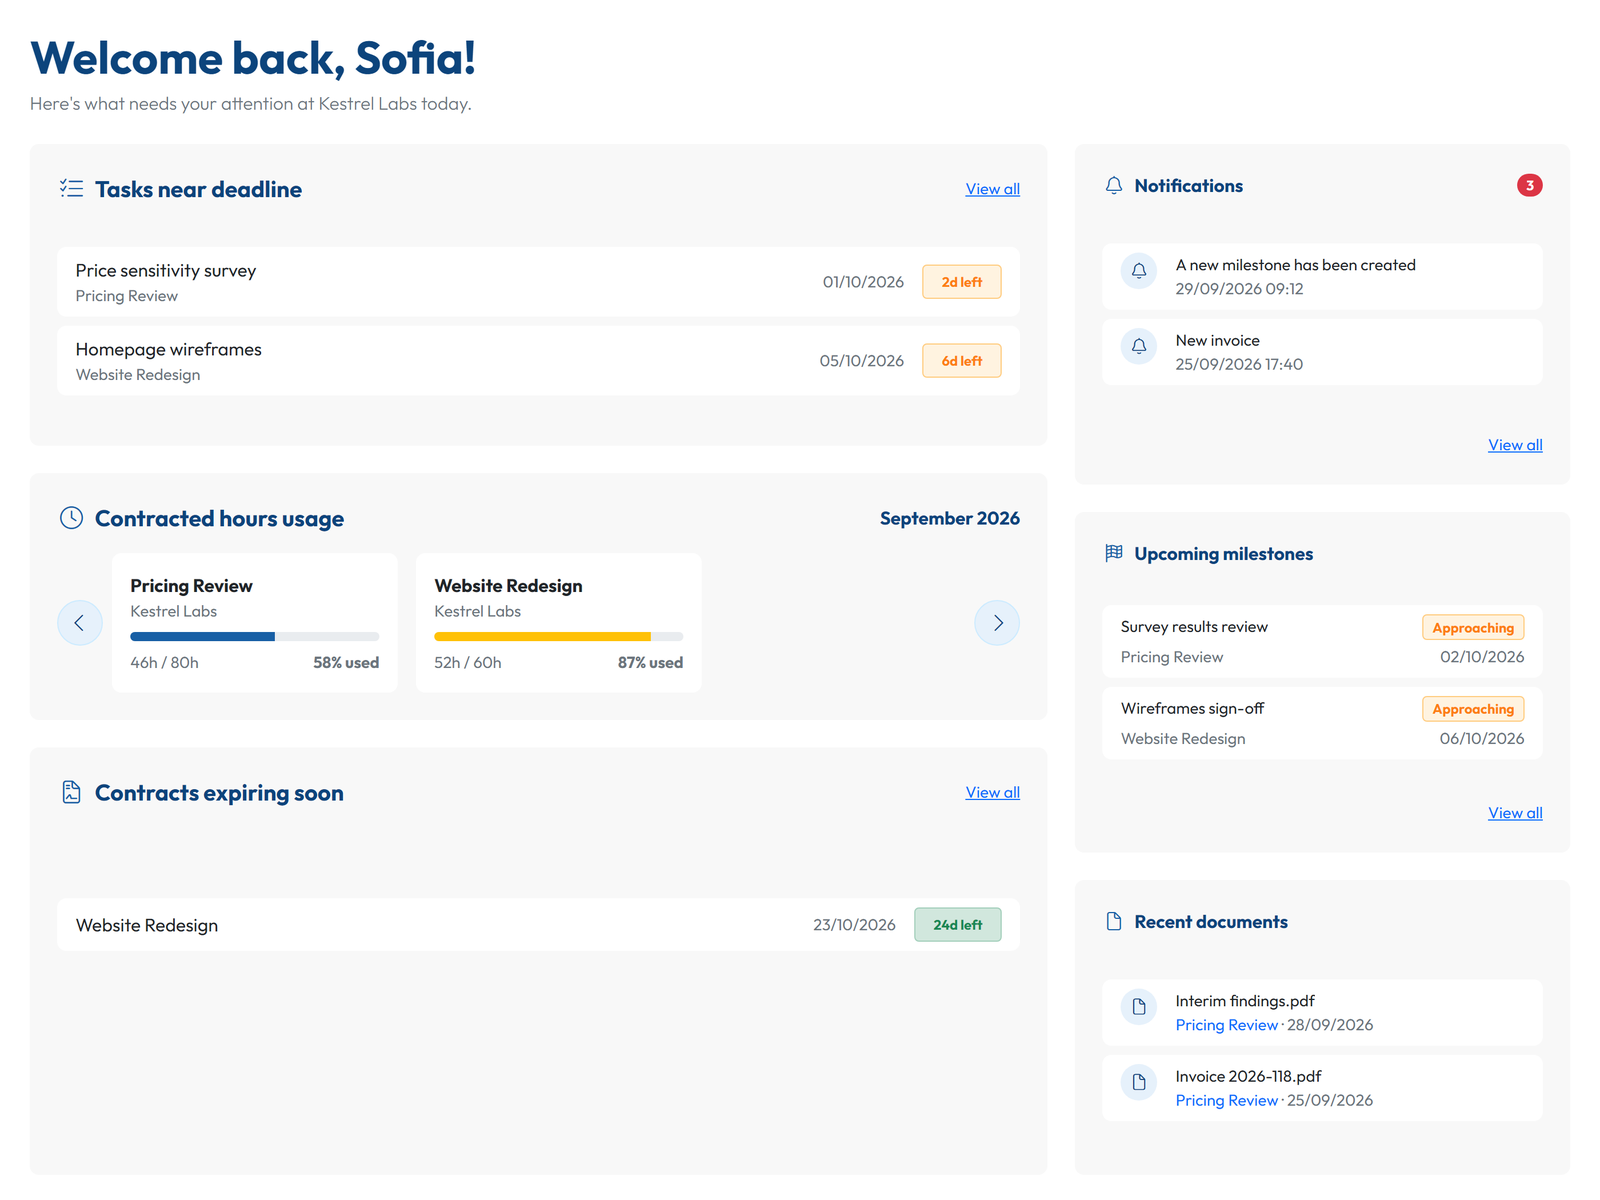This screenshot has height=1200, width=1600.
Task: Open Pricing Review link under Invoice 2026-118.pdf
Action: pos(1226,1100)
